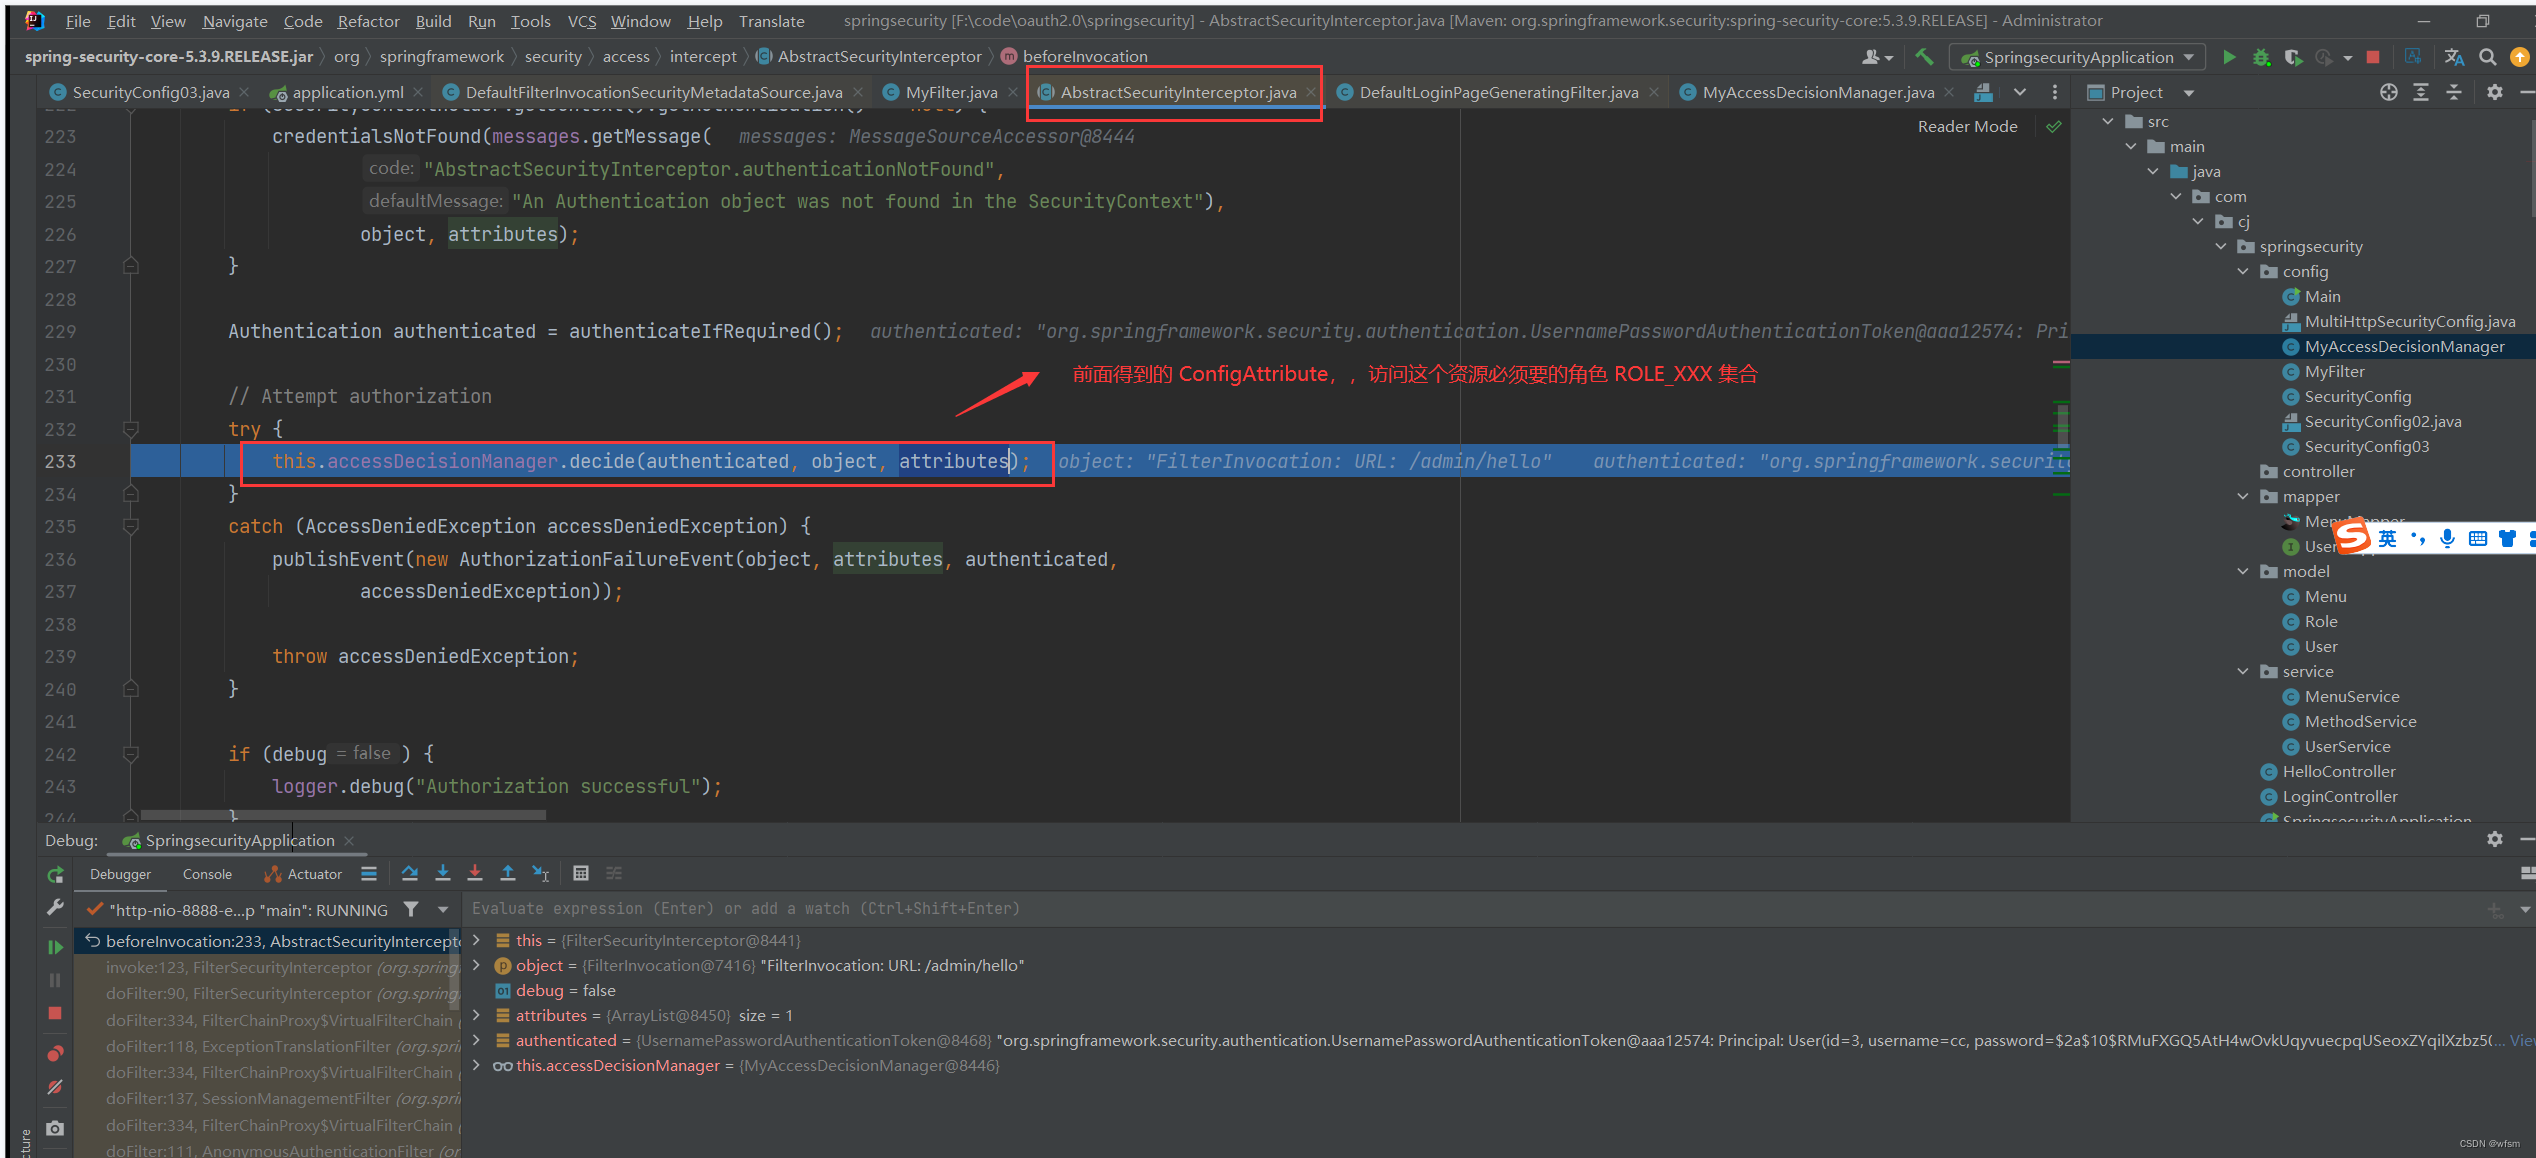Open the Refactor menu
2536x1158 pixels.
pos(368,21)
